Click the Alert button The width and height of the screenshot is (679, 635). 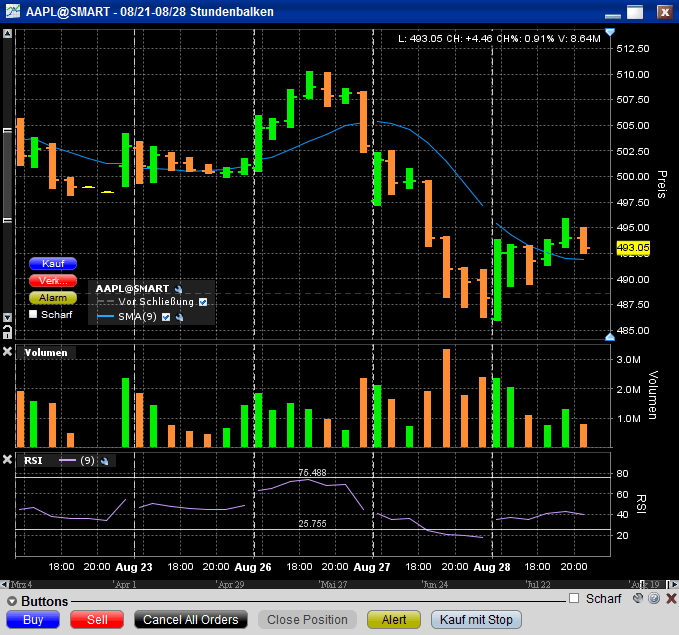[394, 619]
